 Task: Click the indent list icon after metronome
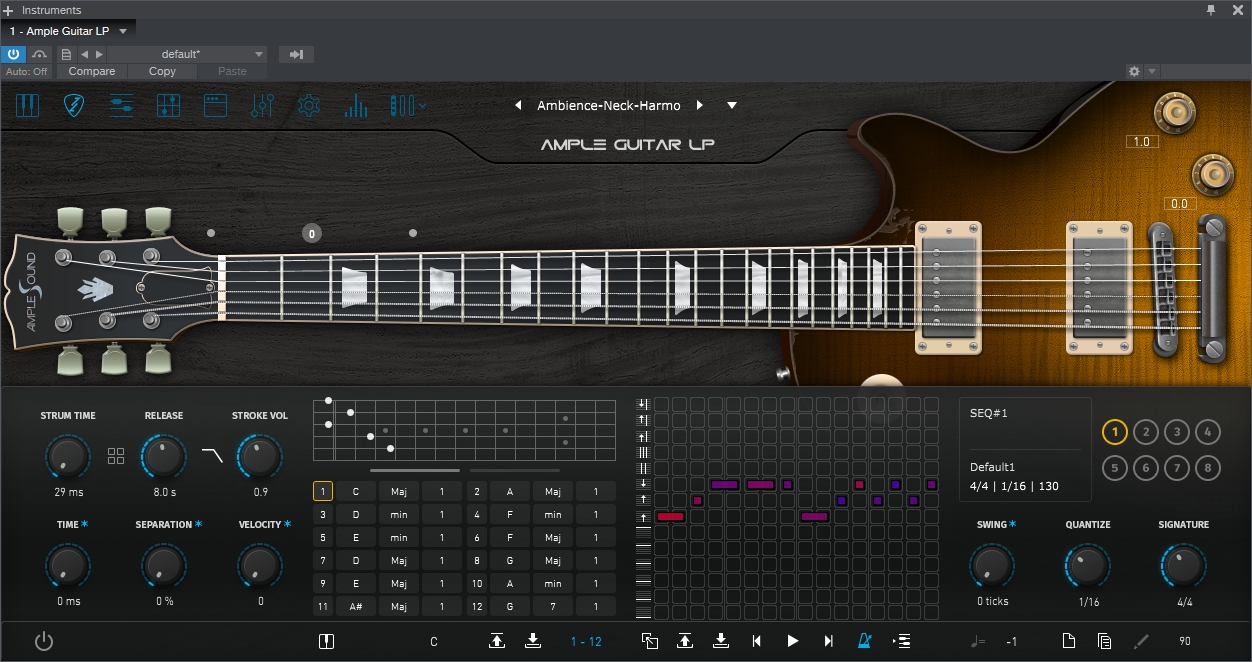901,641
